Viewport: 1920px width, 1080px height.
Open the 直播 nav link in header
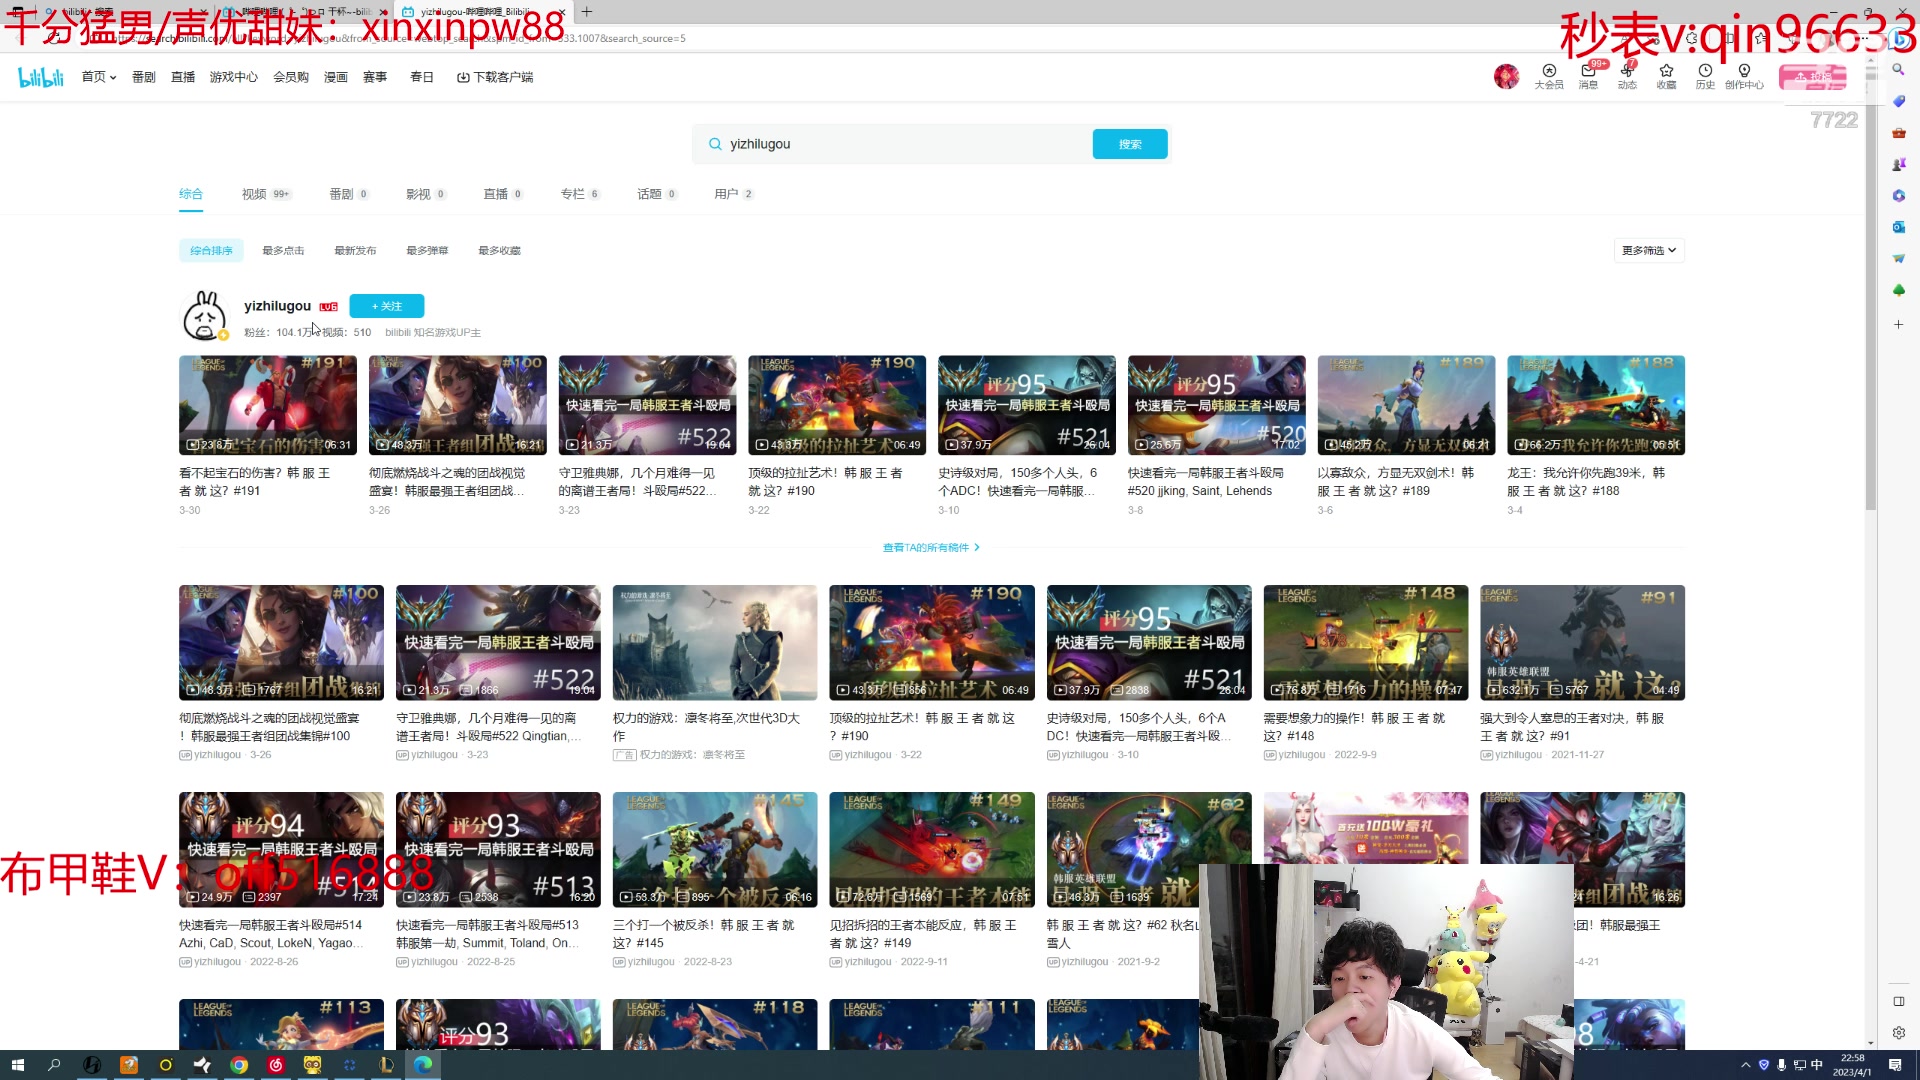click(x=183, y=77)
